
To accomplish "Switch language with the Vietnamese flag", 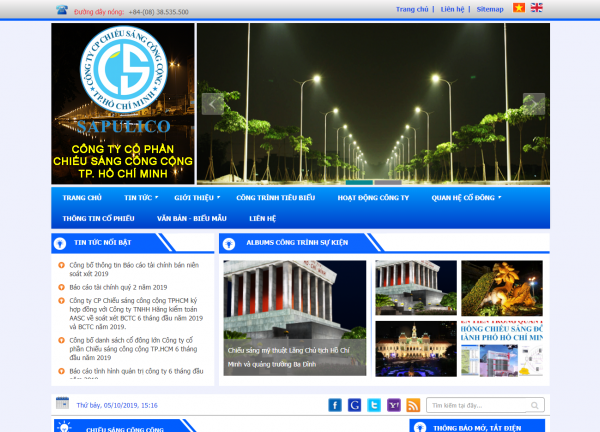I will 519,8.
